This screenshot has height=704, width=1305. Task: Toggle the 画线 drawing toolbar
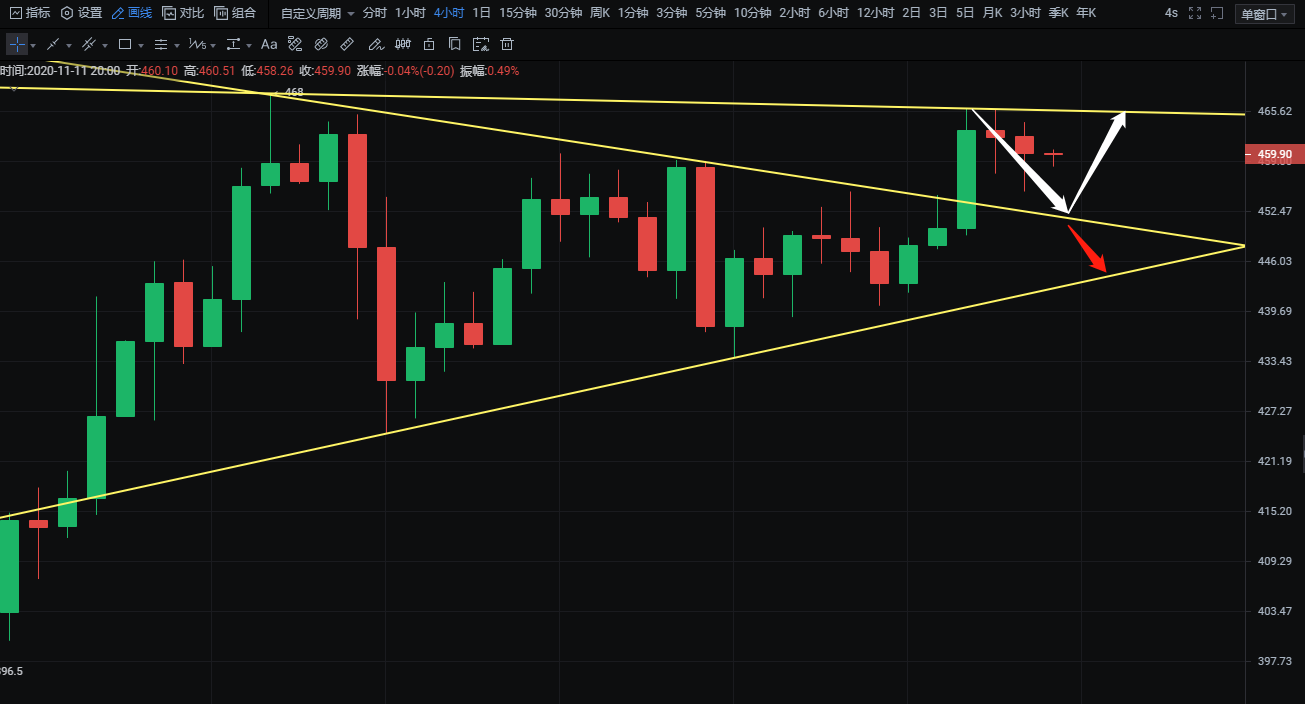coord(132,13)
